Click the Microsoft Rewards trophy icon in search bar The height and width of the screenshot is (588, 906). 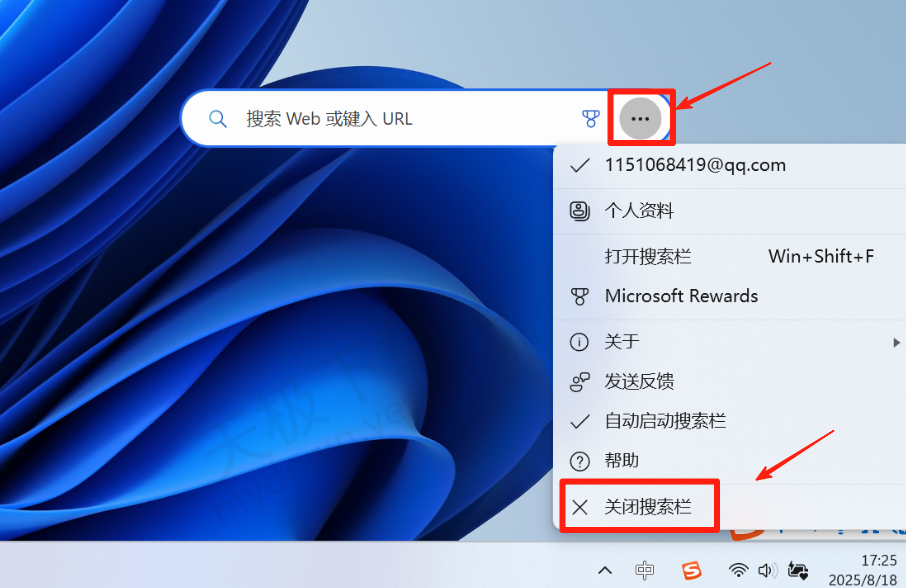pos(591,119)
